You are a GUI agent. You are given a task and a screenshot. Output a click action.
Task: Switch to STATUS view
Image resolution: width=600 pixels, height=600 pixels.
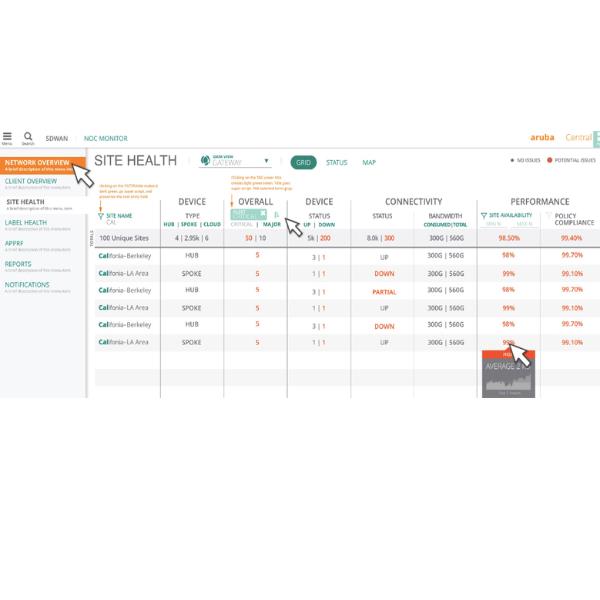pos(336,162)
